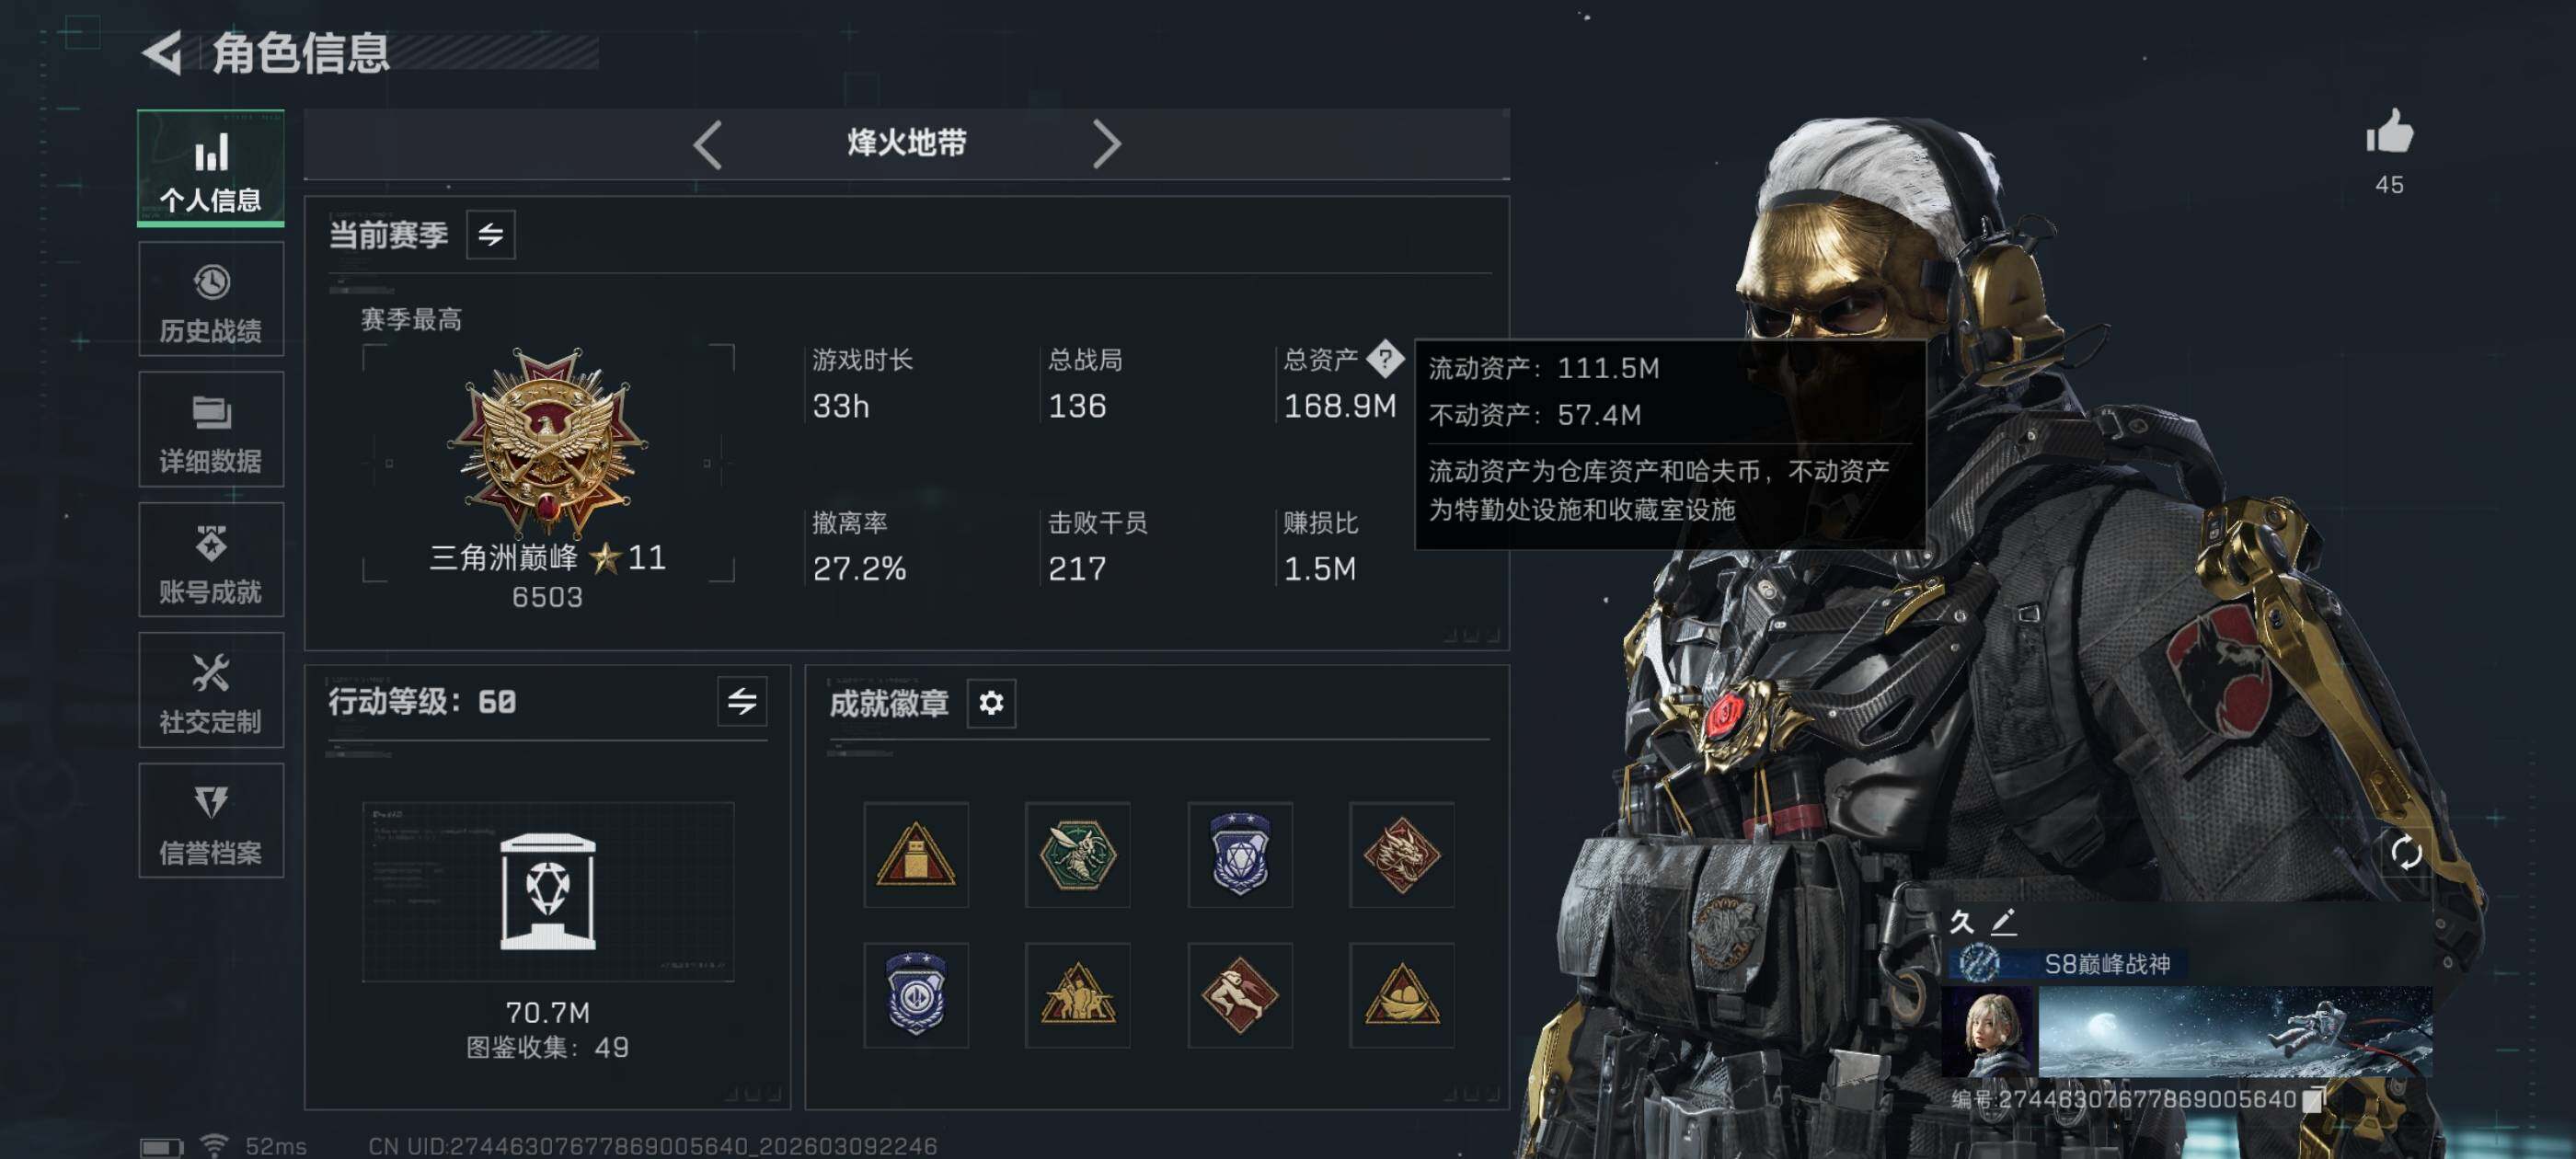Rotate character with the refresh icon

point(2406,852)
